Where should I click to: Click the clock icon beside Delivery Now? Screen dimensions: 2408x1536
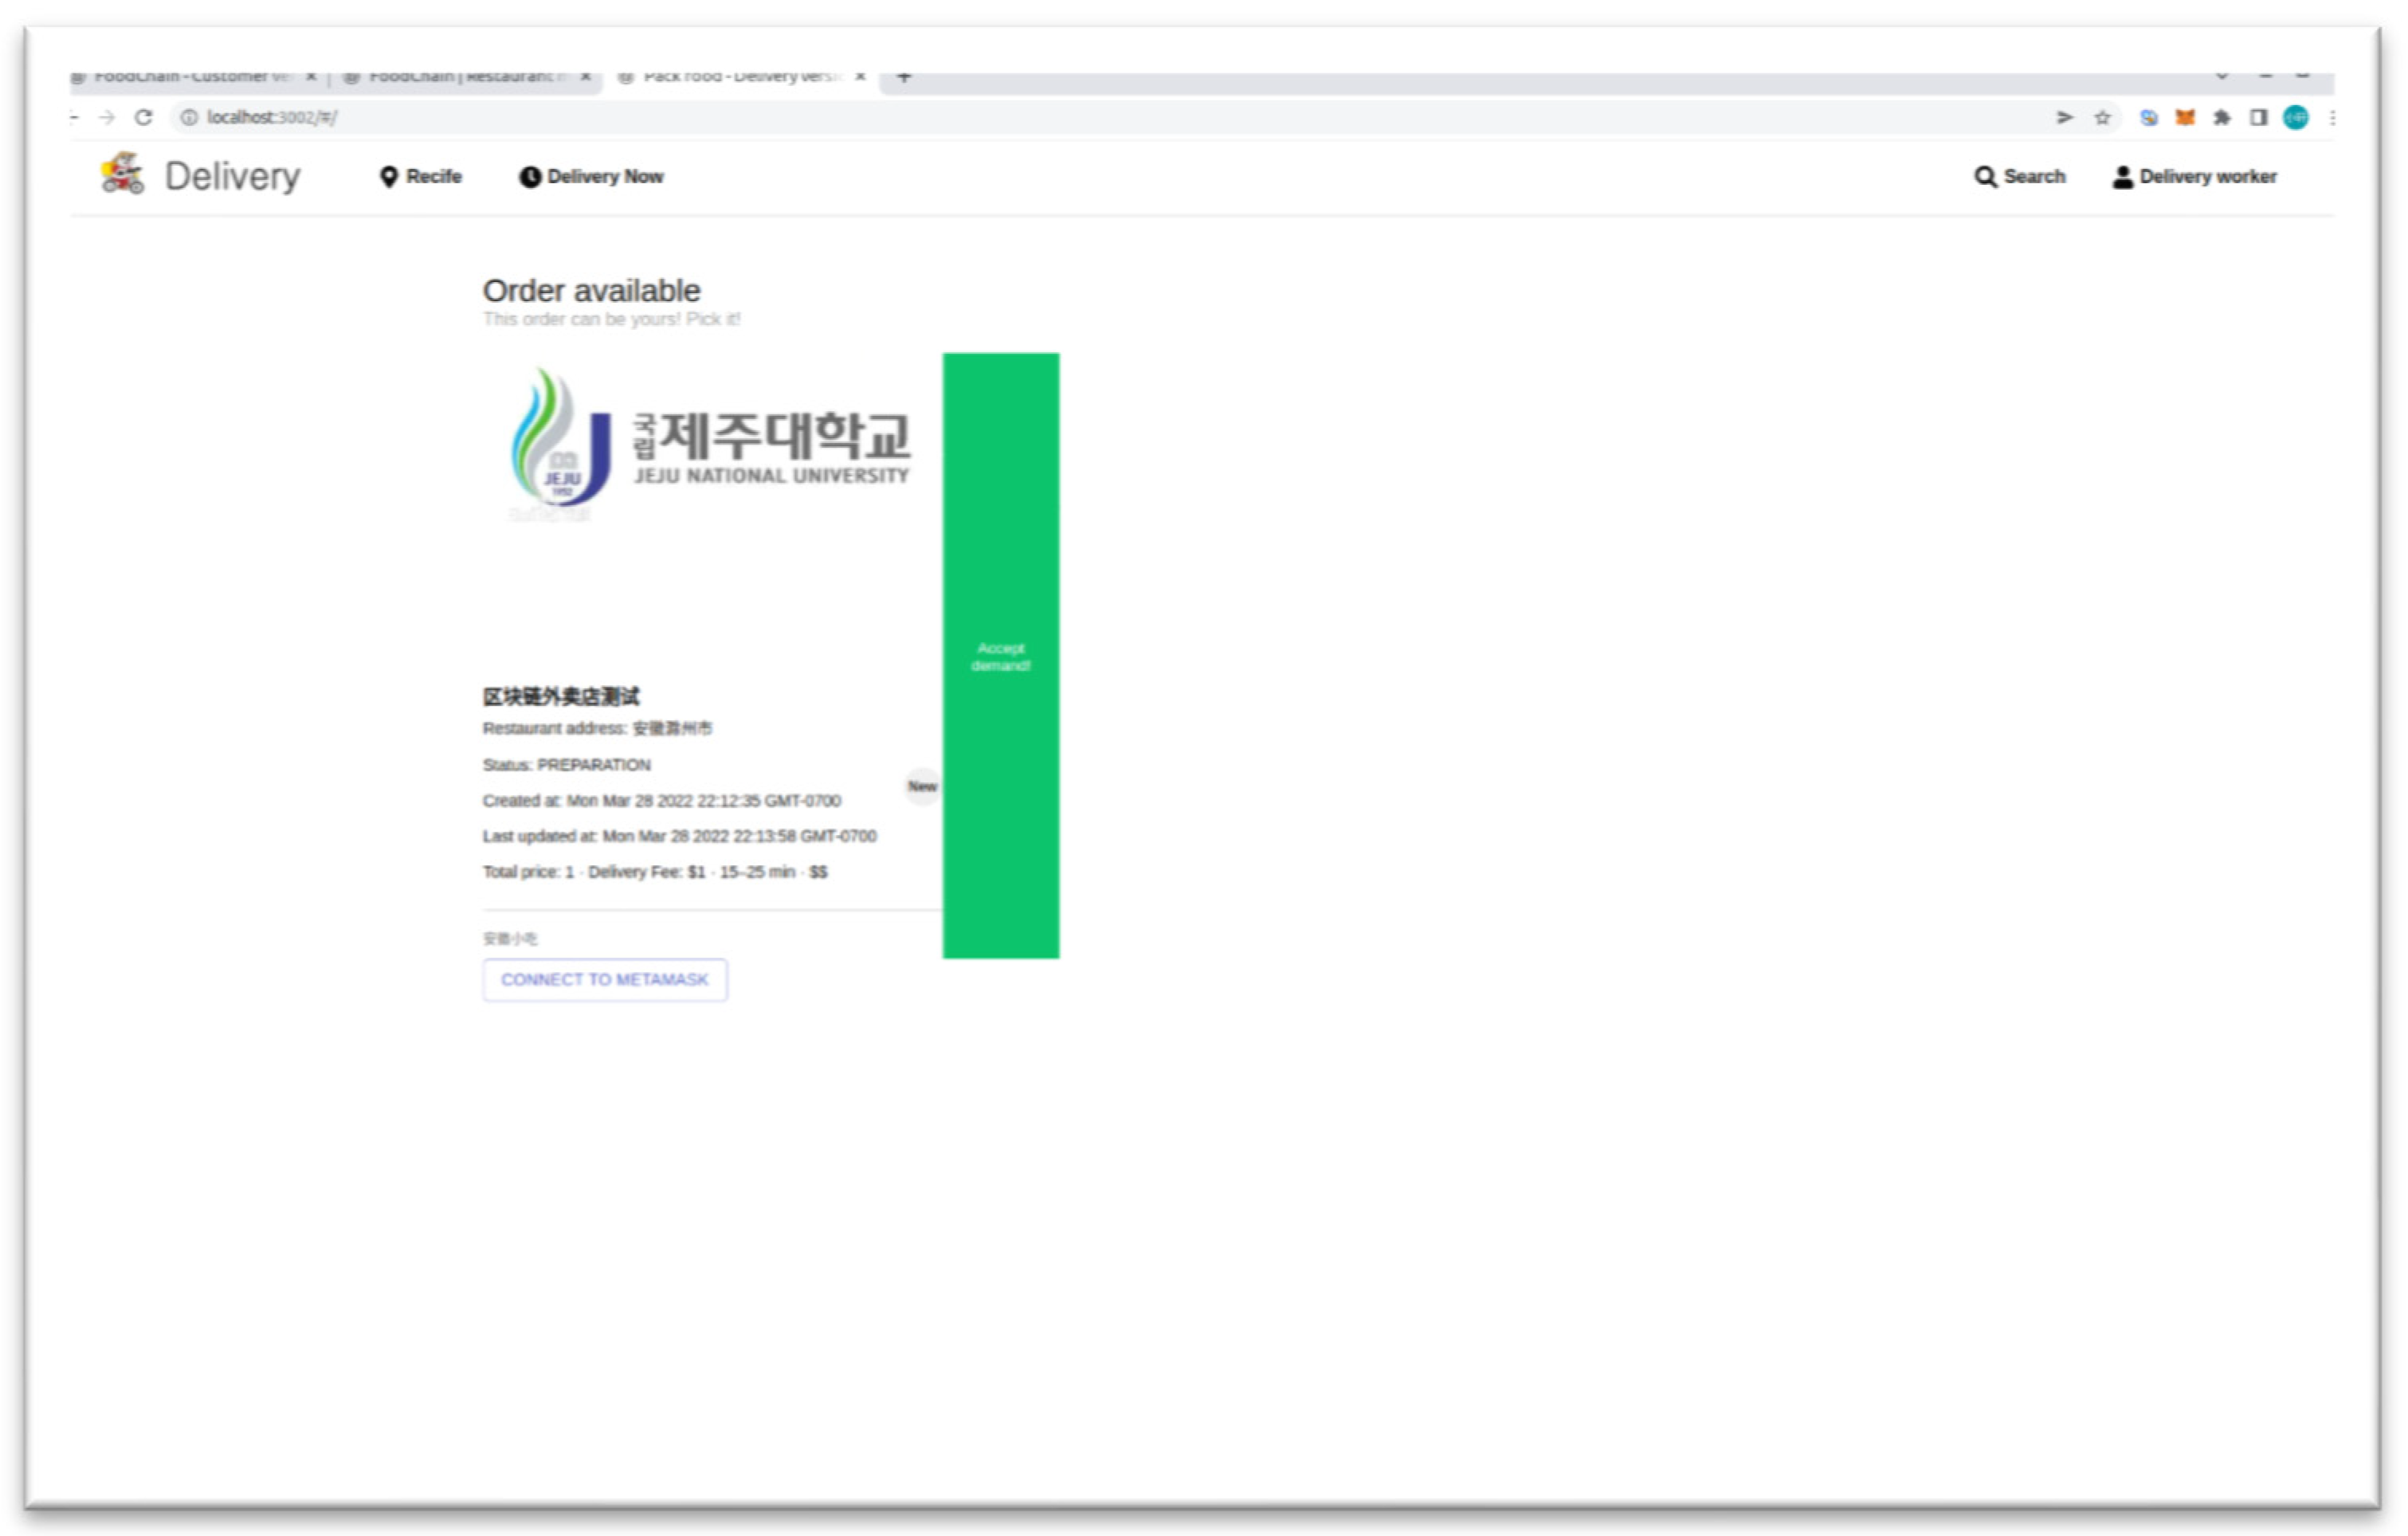coord(530,177)
